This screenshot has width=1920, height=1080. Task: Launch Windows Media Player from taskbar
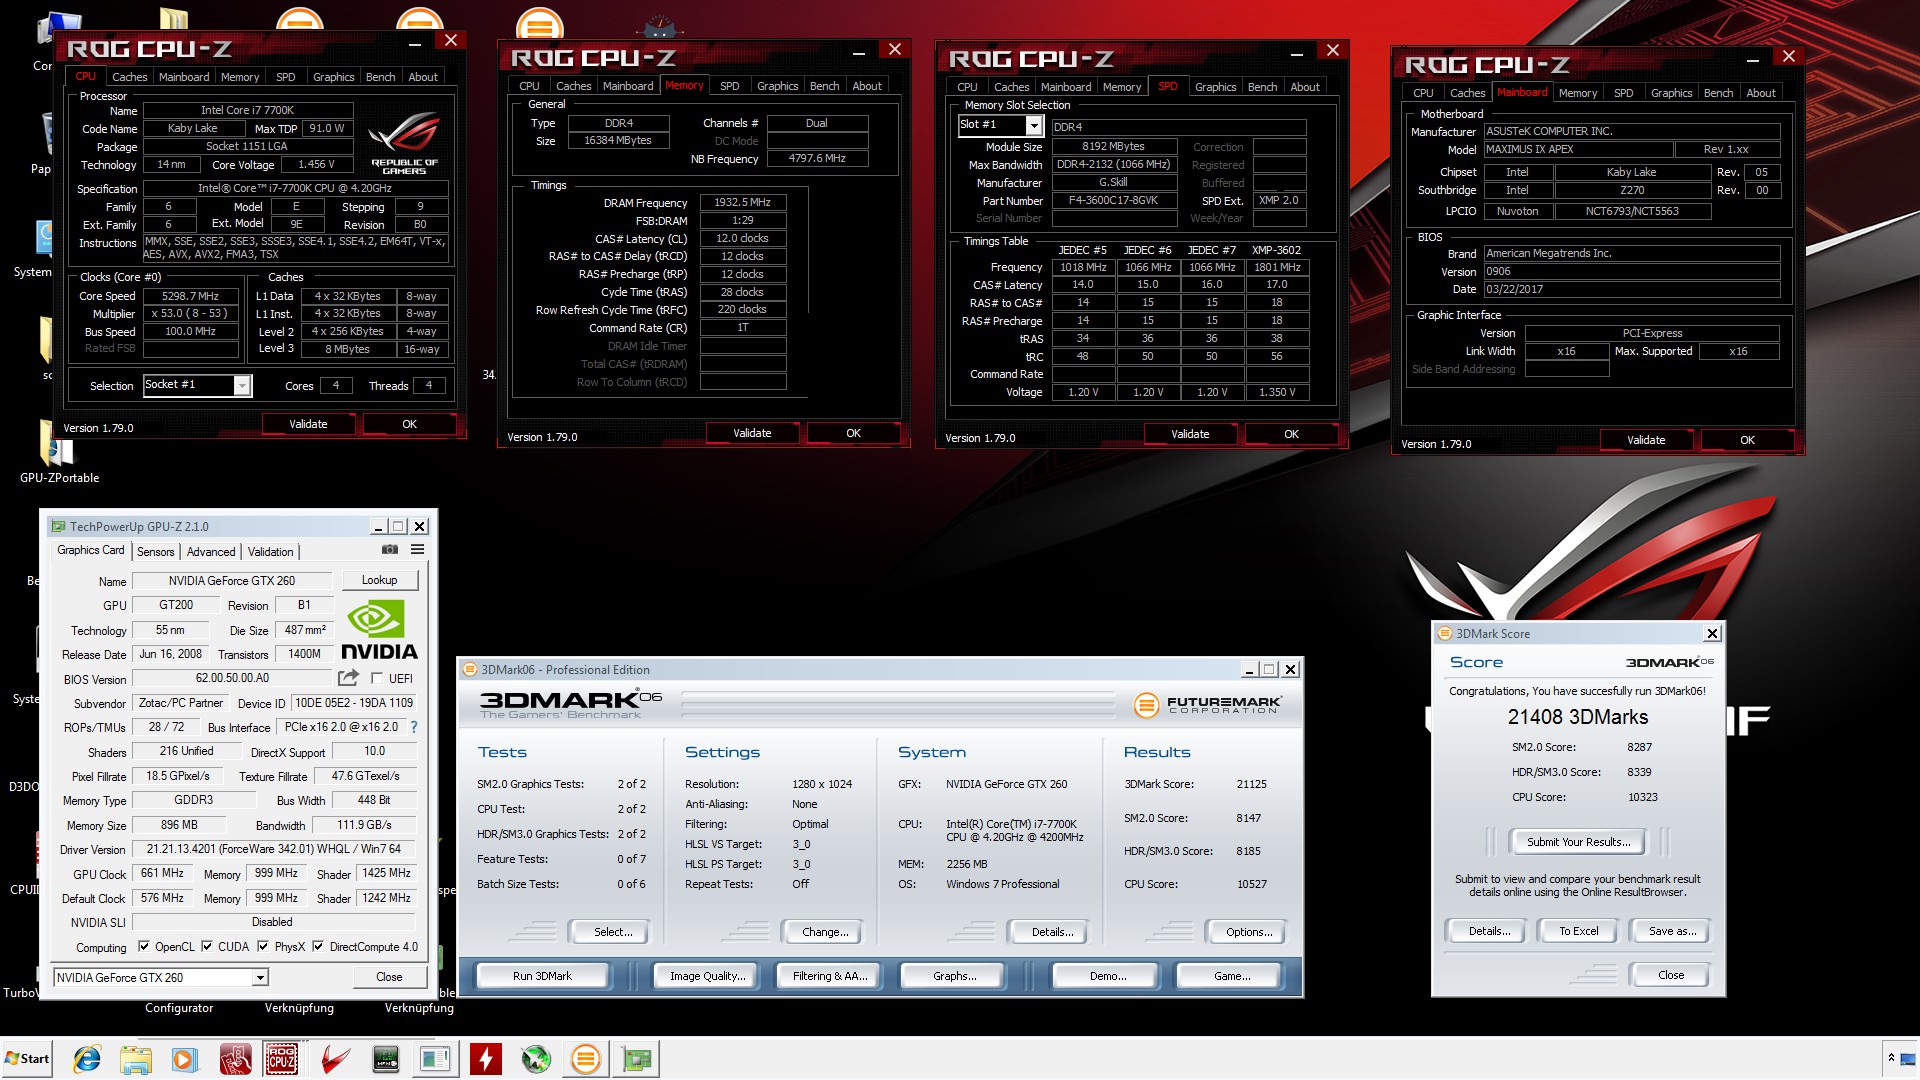coord(184,1059)
